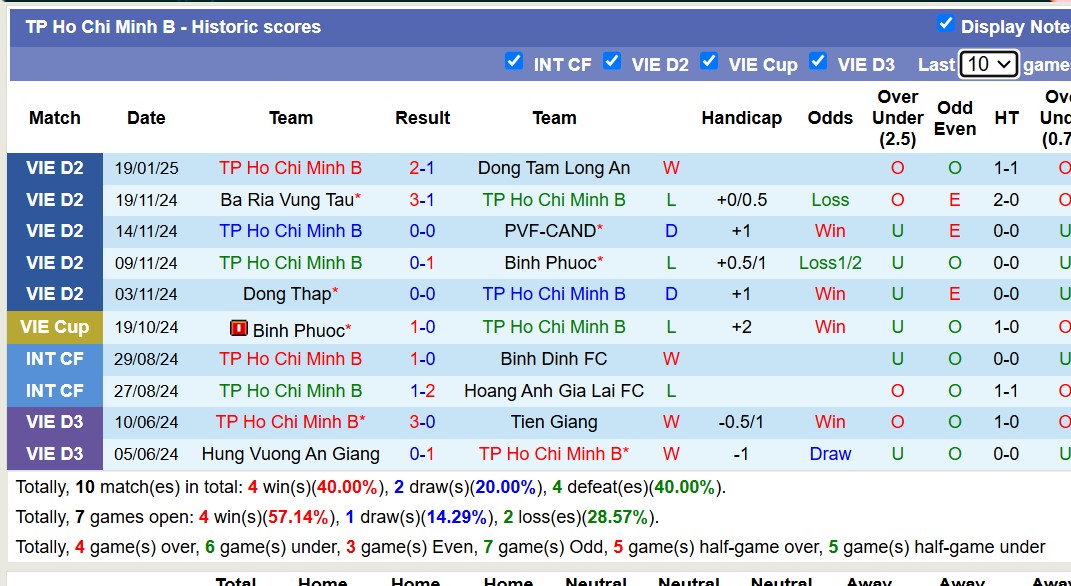Click the INT CF badge on the 27/08/24 row
Viewport: 1071px width, 586px height.
[x=54, y=390]
